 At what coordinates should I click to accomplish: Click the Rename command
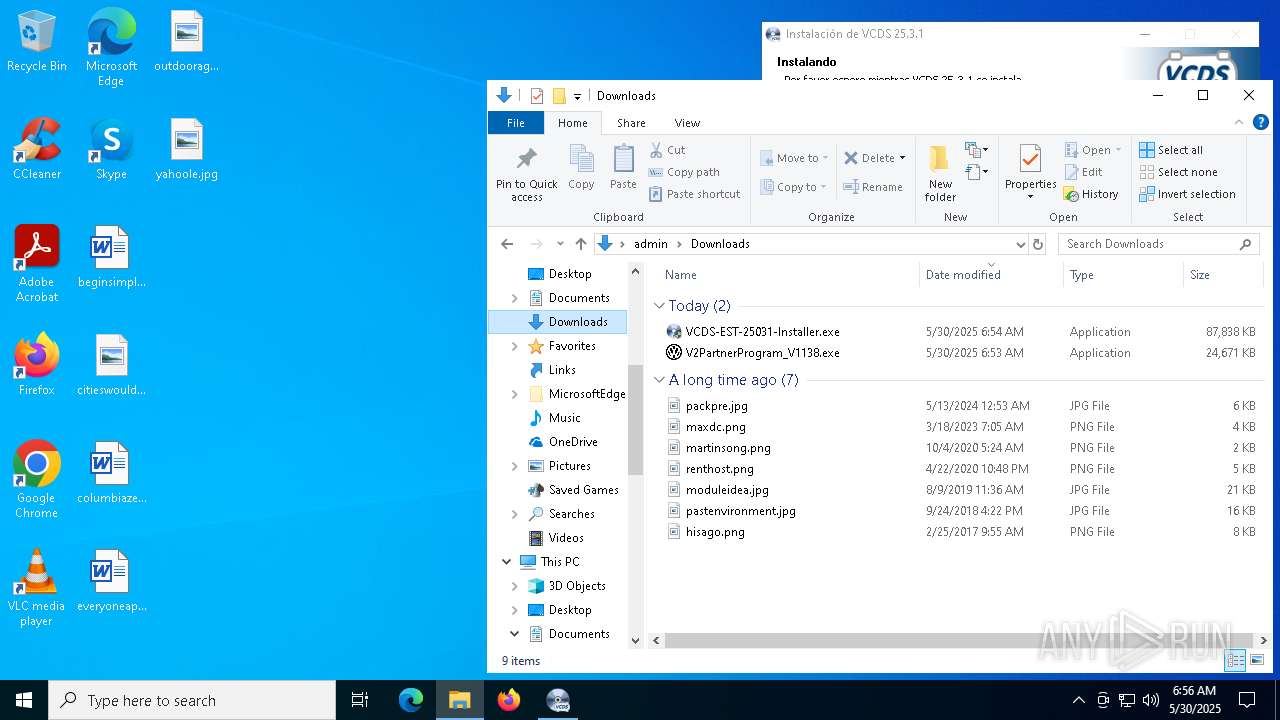tap(873, 187)
